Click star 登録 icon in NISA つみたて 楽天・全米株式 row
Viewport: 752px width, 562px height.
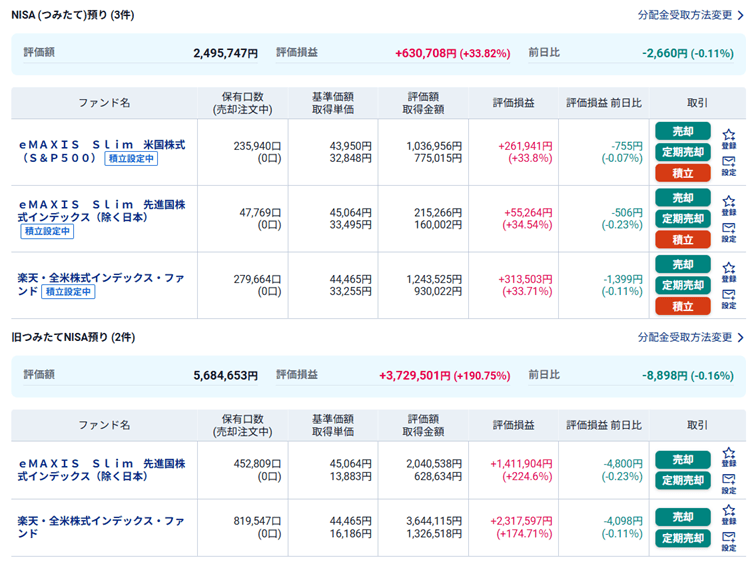click(x=728, y=273)
